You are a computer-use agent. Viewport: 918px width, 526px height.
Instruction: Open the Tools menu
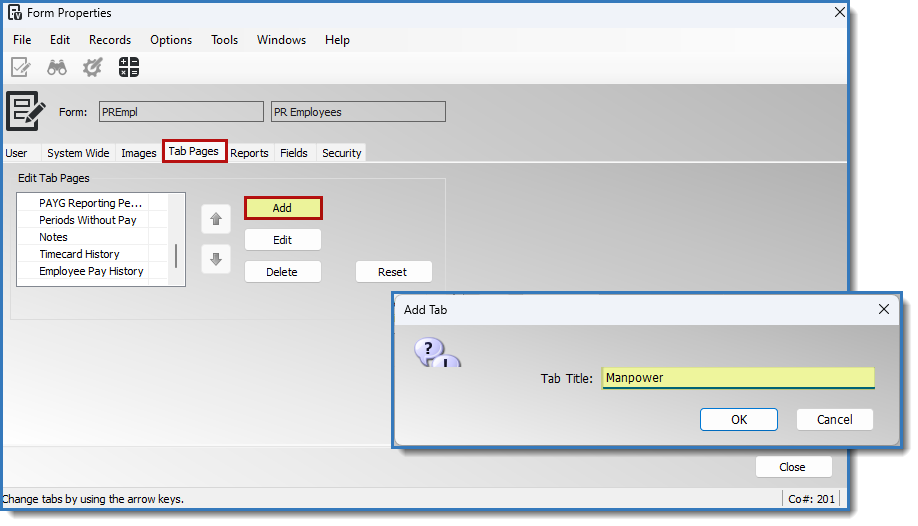224,40
